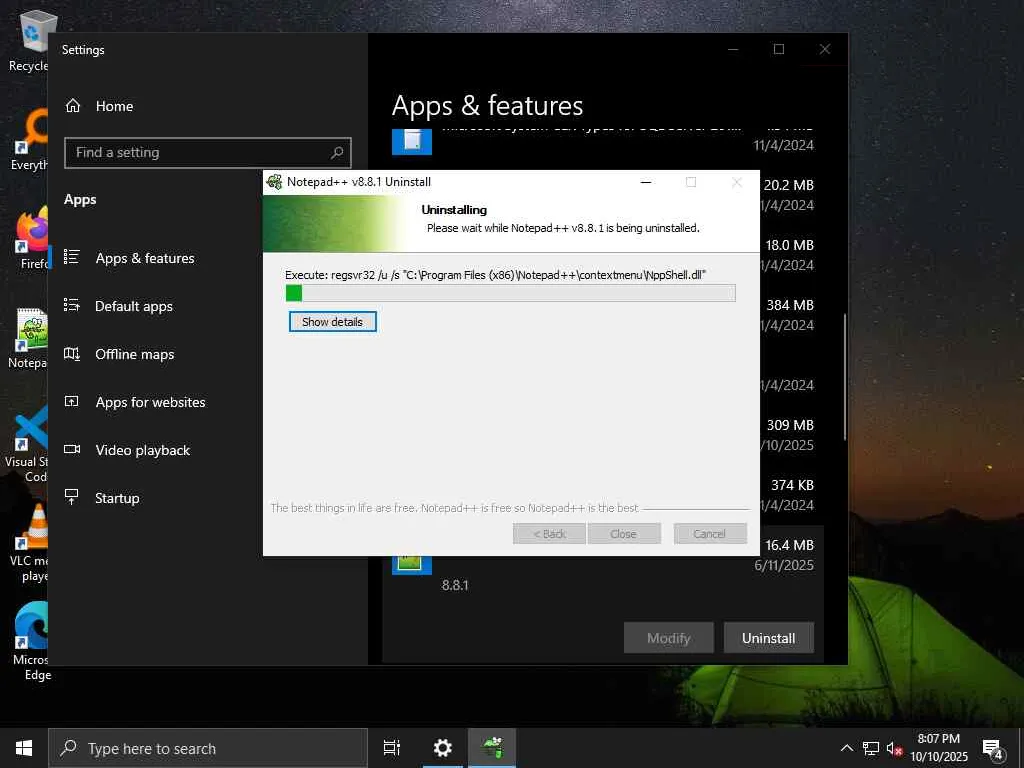This screenshot has height=768, width=1024.
Task: Click the Settings gear taskbar icon
Action: point(443,748)
